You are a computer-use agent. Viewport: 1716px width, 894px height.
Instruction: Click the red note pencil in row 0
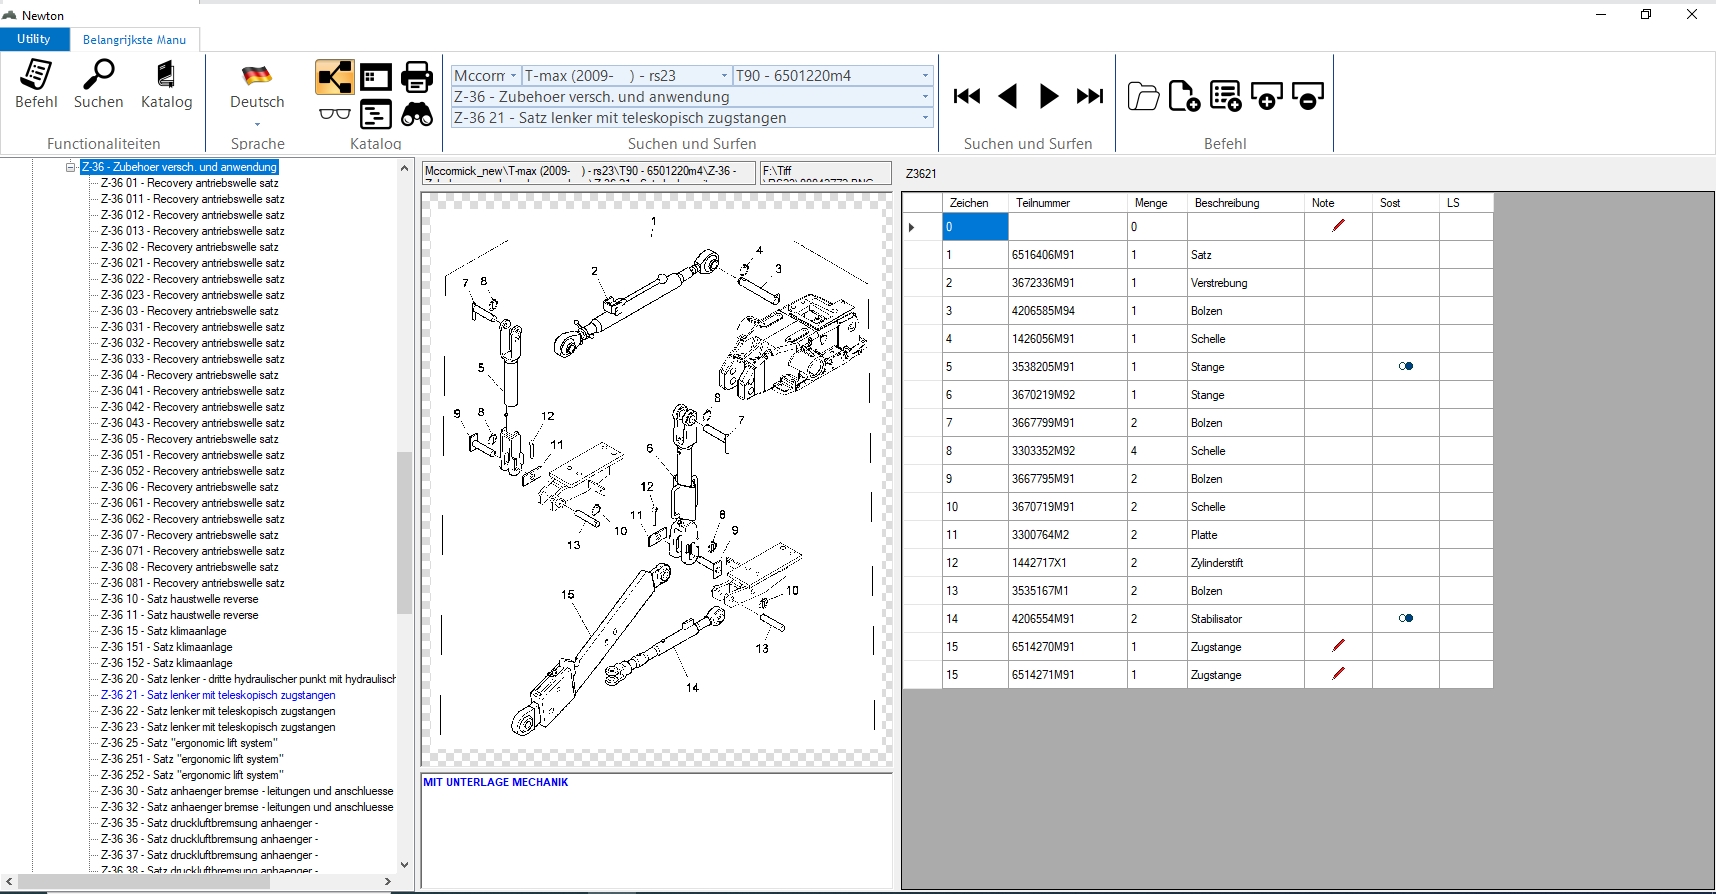coord(1338,226)
